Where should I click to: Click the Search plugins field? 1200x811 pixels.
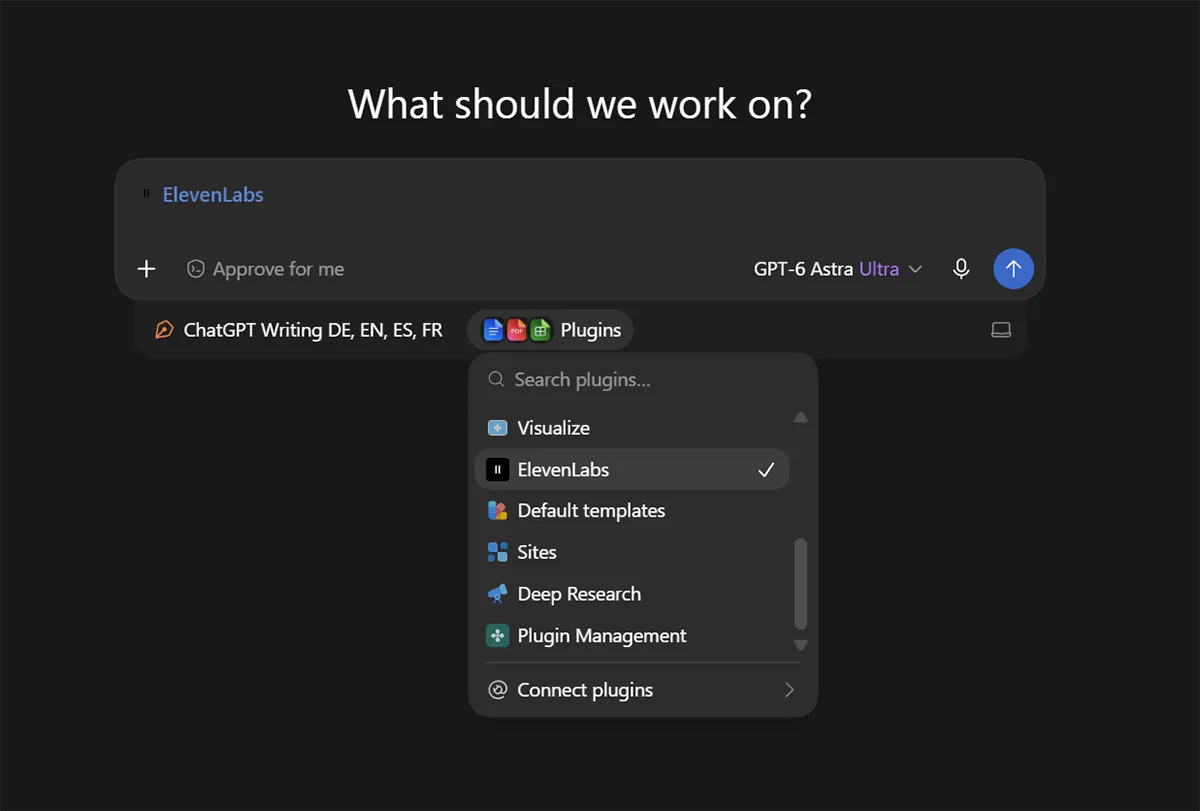pos(642,380)
